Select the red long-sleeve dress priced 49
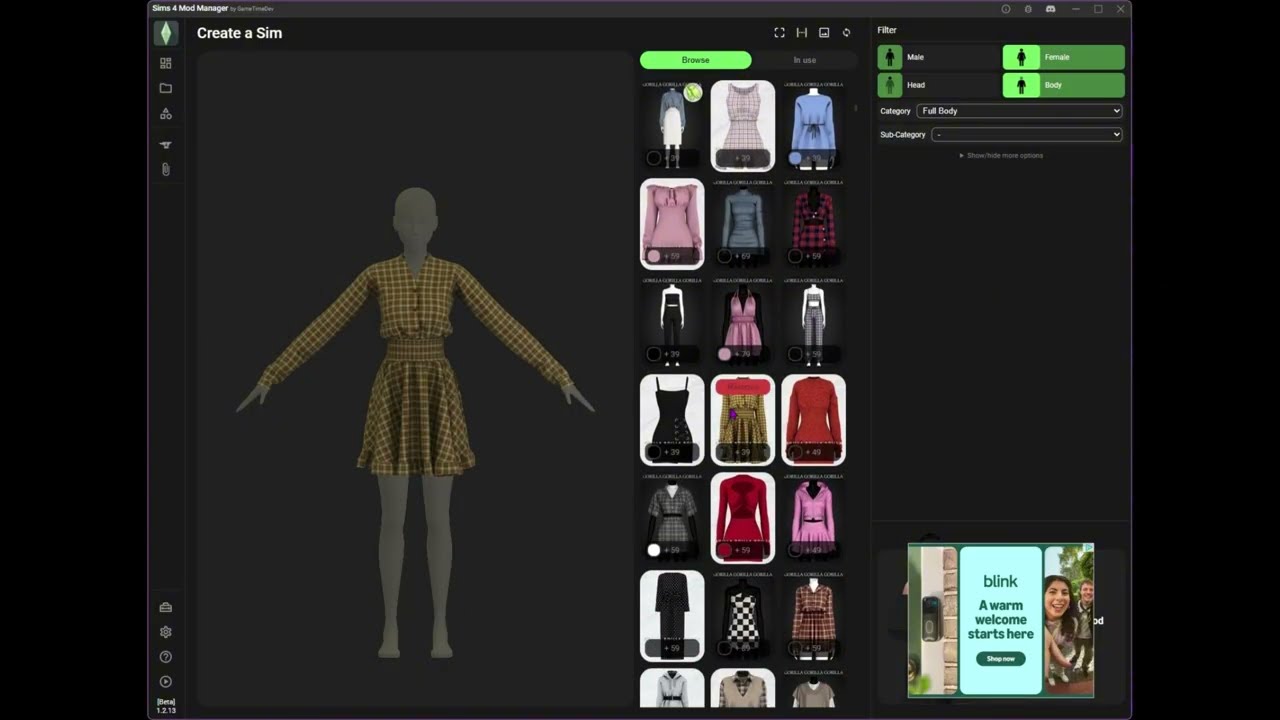This screenshot has width=1280, height=720. pyautogui.click(x=814, y=420)
